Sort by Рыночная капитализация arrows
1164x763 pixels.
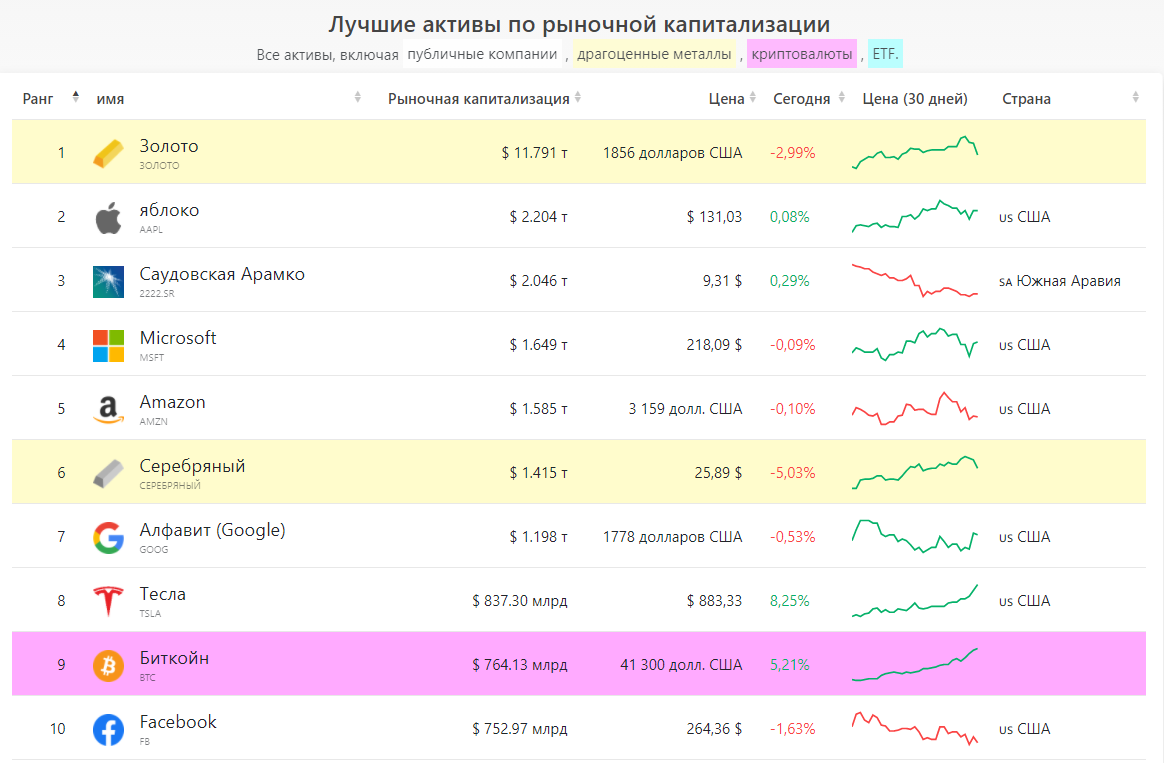point(578,96)
